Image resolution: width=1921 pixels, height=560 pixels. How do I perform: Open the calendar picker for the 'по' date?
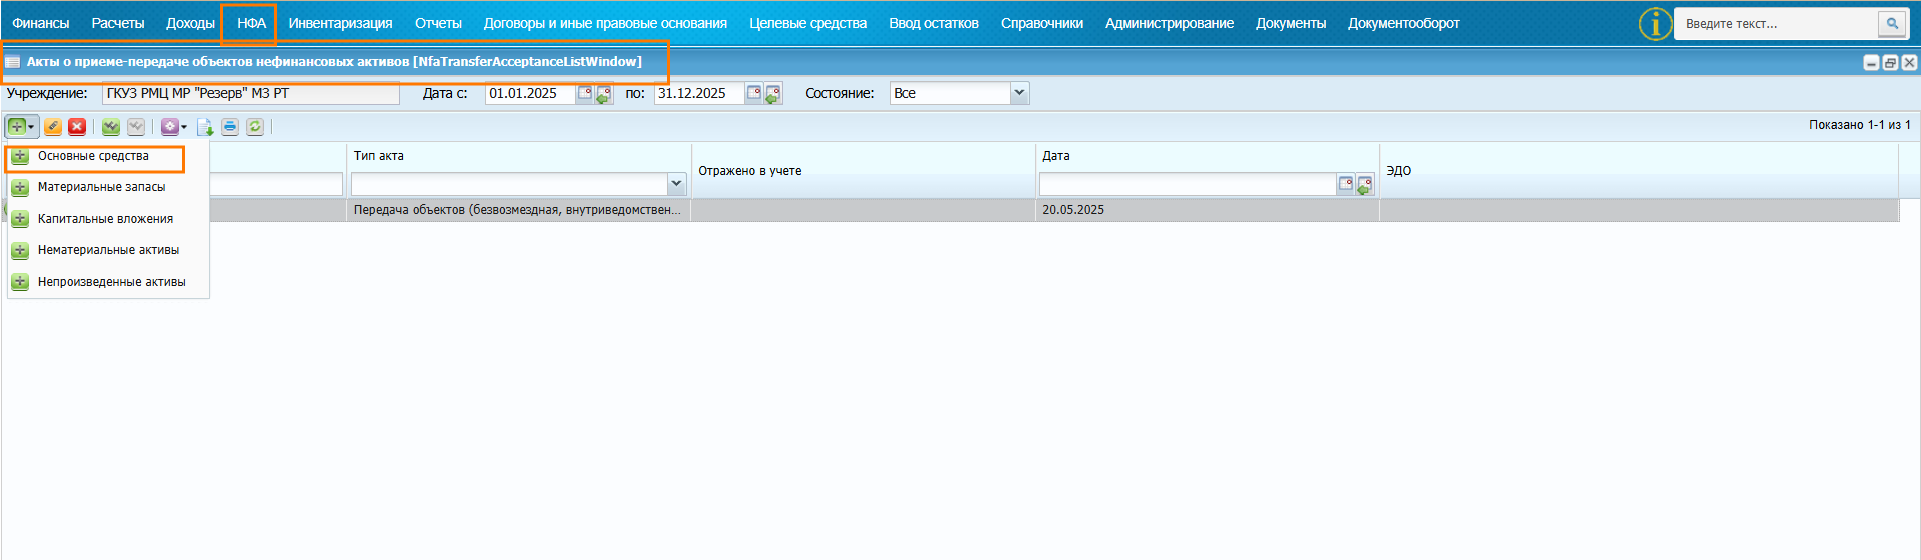[x=754, y=93]
